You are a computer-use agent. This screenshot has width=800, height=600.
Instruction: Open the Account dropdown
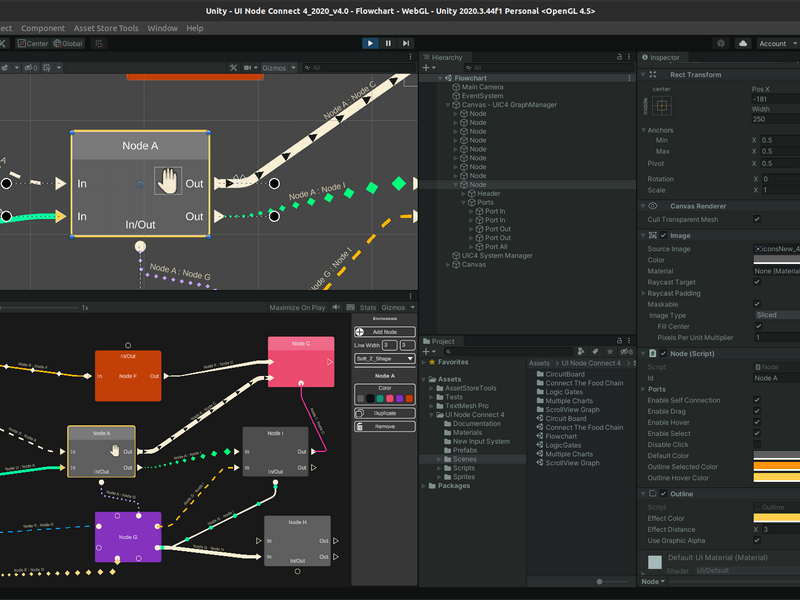tap(778, 43)
